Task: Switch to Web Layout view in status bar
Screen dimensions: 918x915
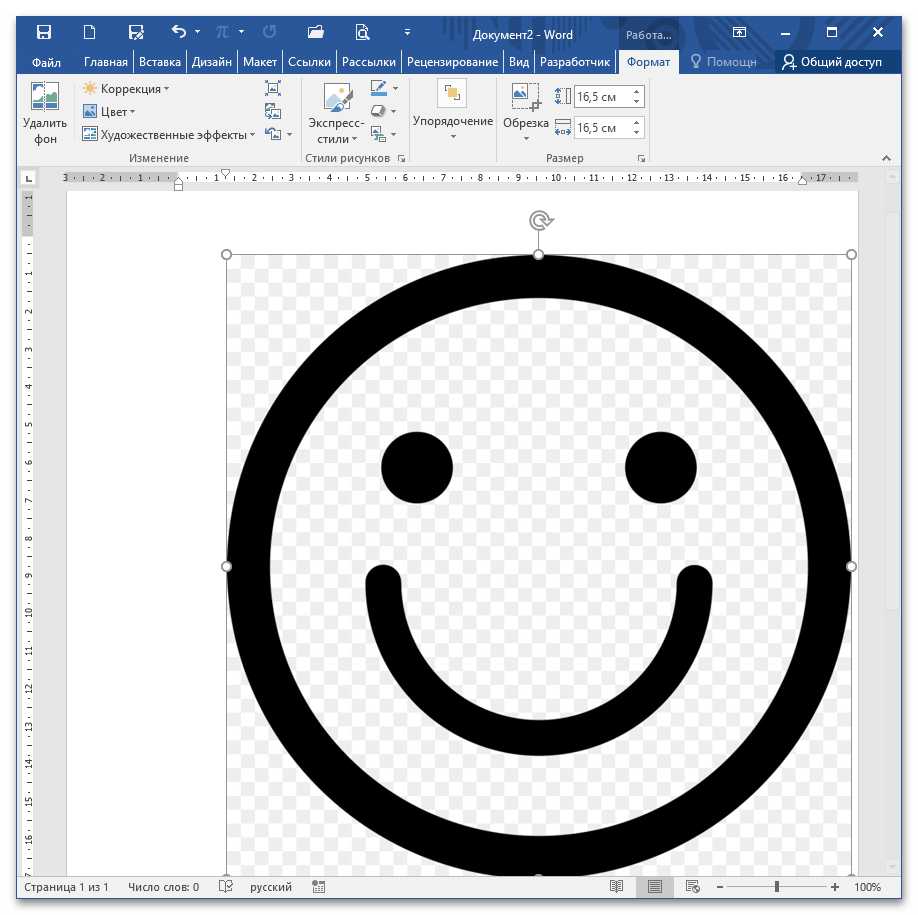Action: pyautogui.click(x=692, y=887)
